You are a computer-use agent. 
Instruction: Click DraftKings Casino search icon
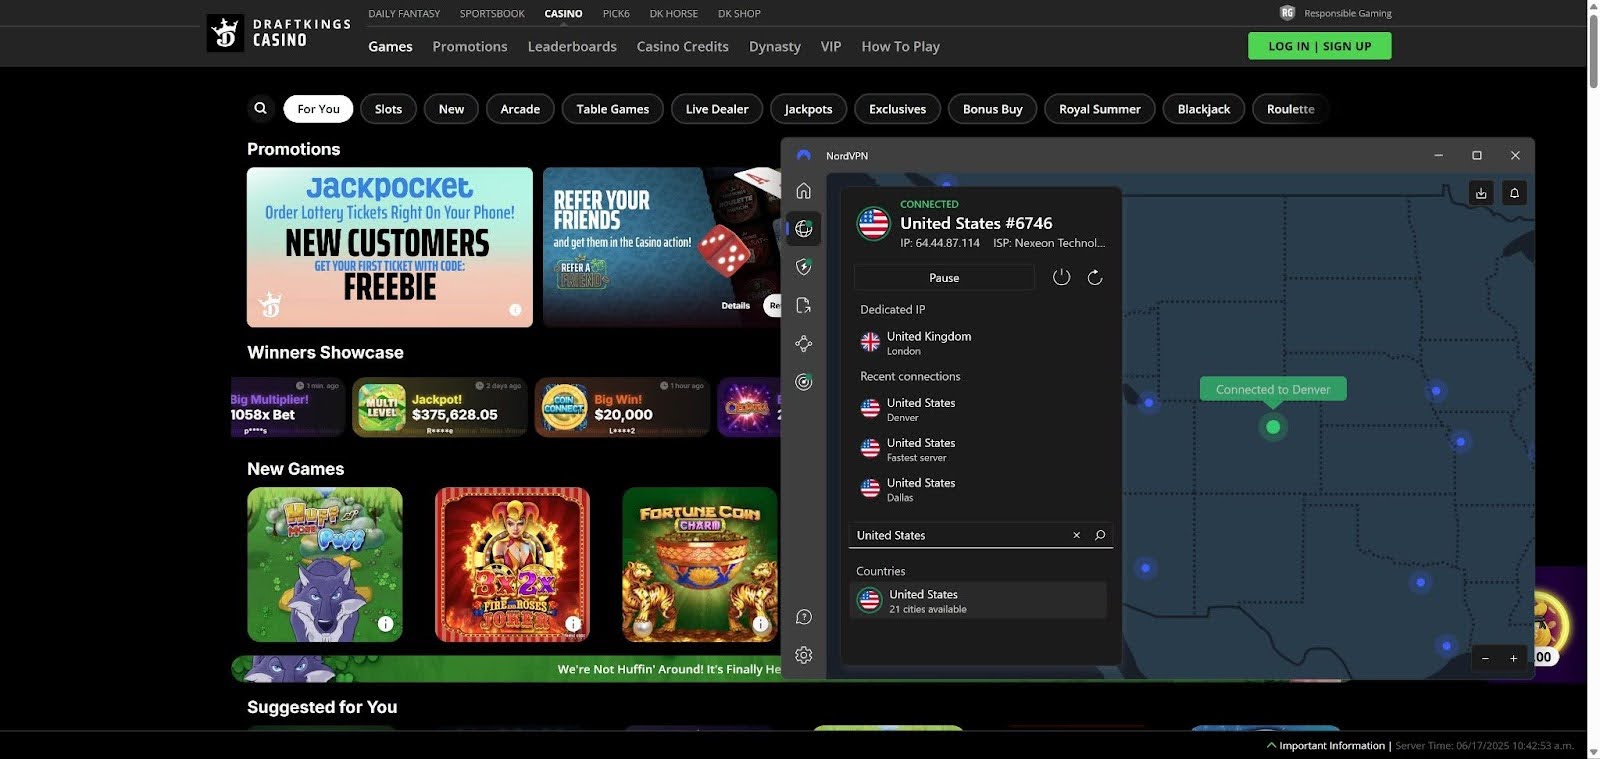(x=260, y=108)
